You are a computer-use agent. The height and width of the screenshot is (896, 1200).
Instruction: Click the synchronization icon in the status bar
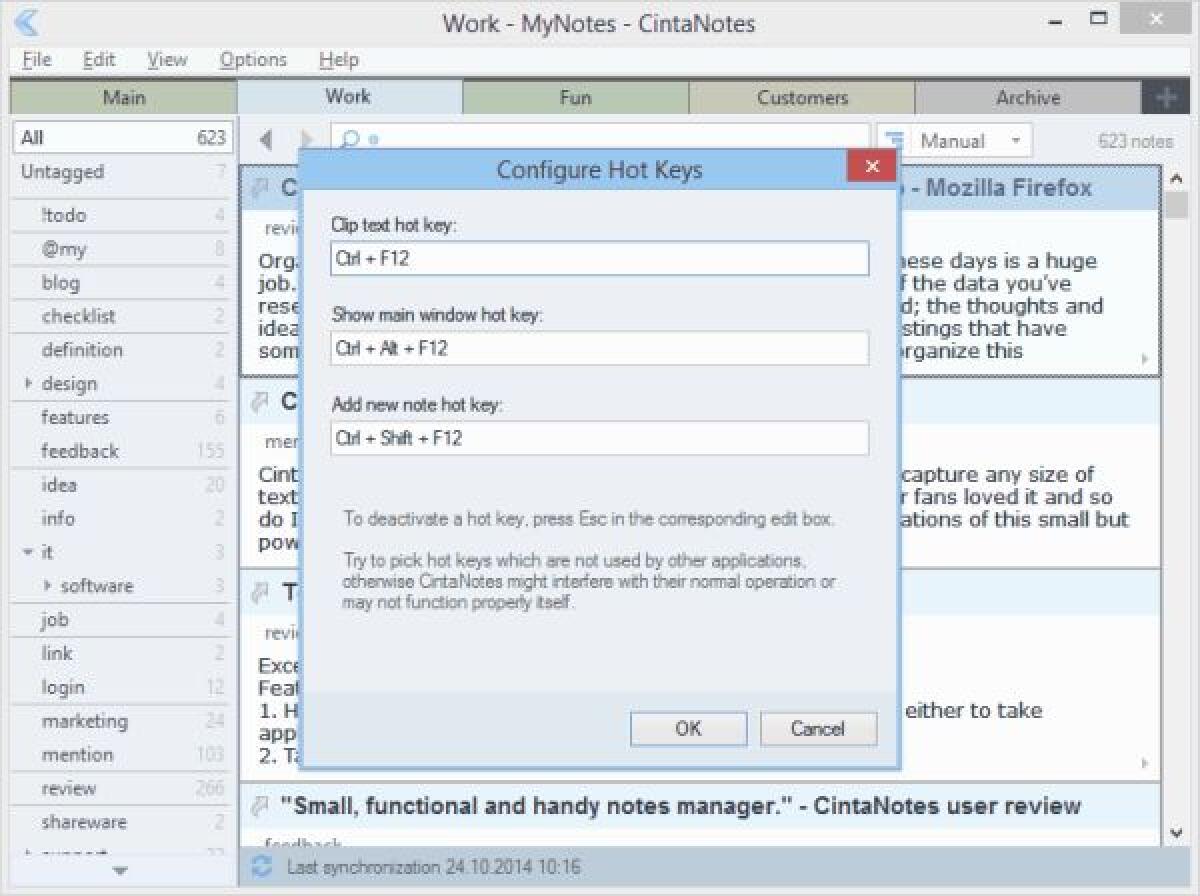click(x=262, y=867)
